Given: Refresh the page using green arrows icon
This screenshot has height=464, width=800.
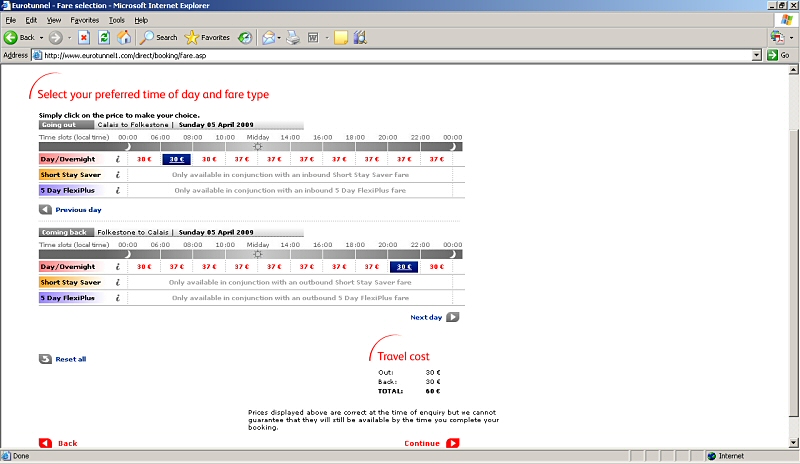Looking at the screenshot, I should 104,37.
